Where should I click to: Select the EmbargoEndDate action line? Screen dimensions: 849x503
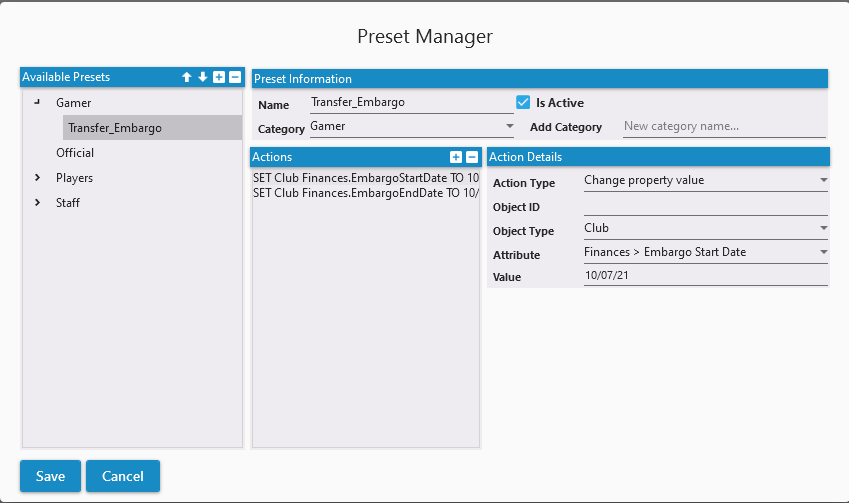point(366,192)
